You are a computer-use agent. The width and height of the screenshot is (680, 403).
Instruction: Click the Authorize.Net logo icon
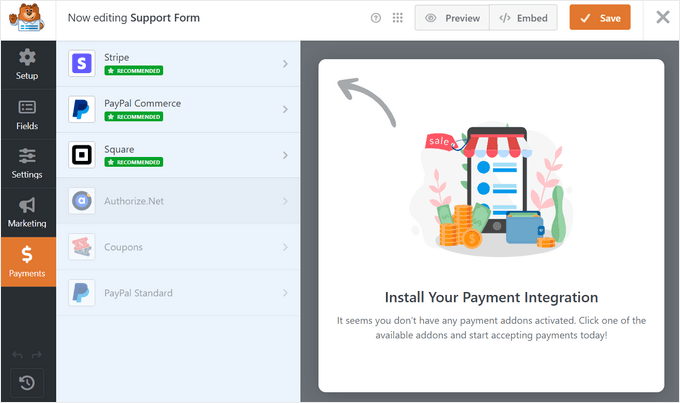pos(81,201)
